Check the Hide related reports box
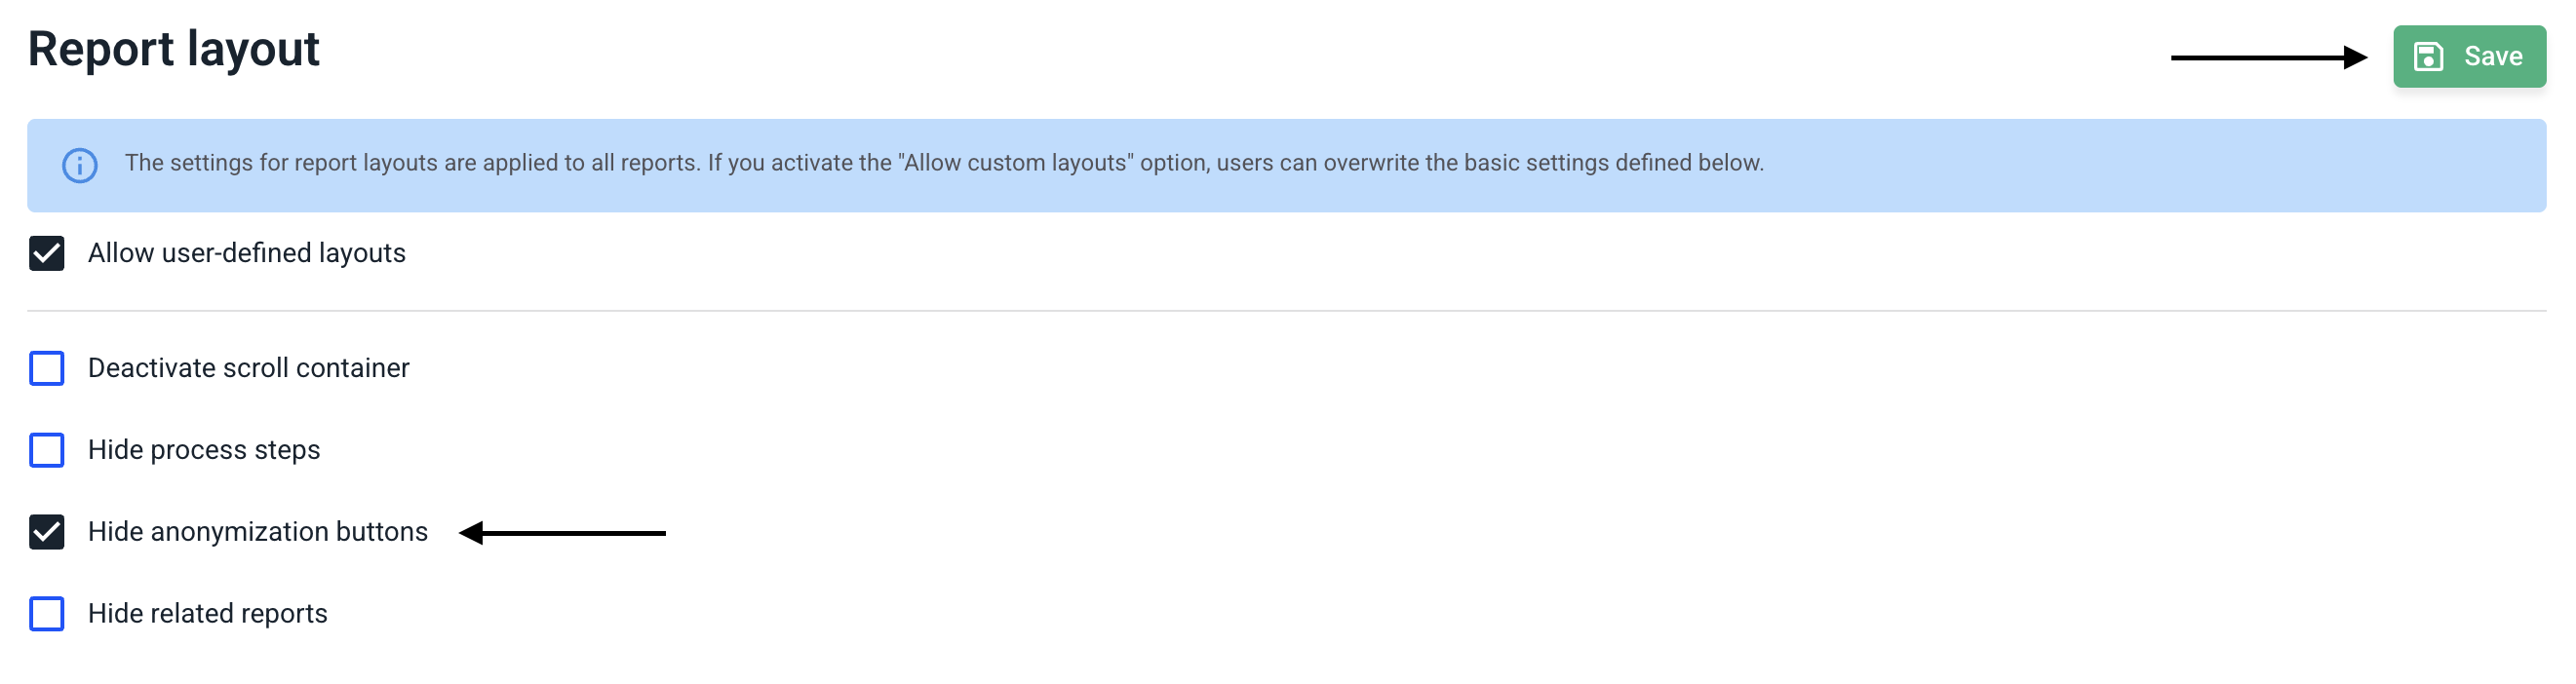Image resolution: width=2576 pixels, height=684 pixels. (x=47, y=614)
